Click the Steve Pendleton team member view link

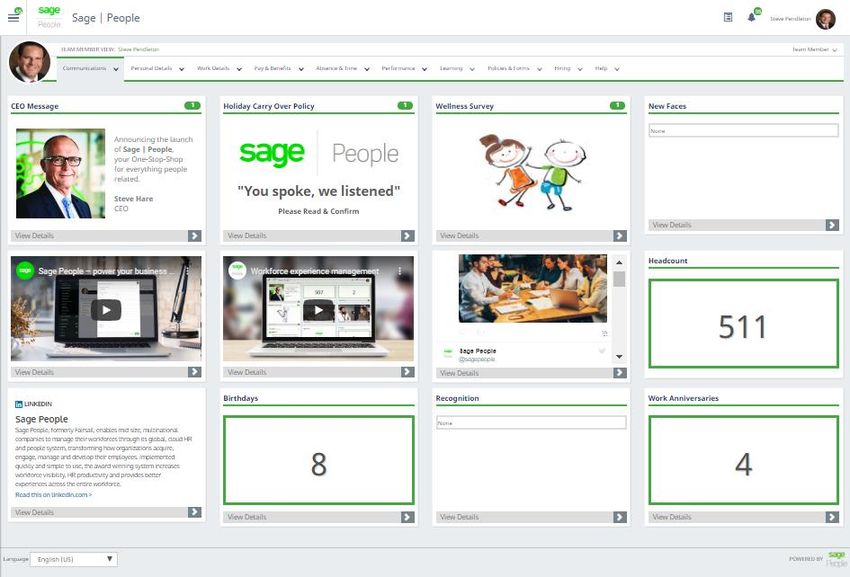tap(139, 49)
